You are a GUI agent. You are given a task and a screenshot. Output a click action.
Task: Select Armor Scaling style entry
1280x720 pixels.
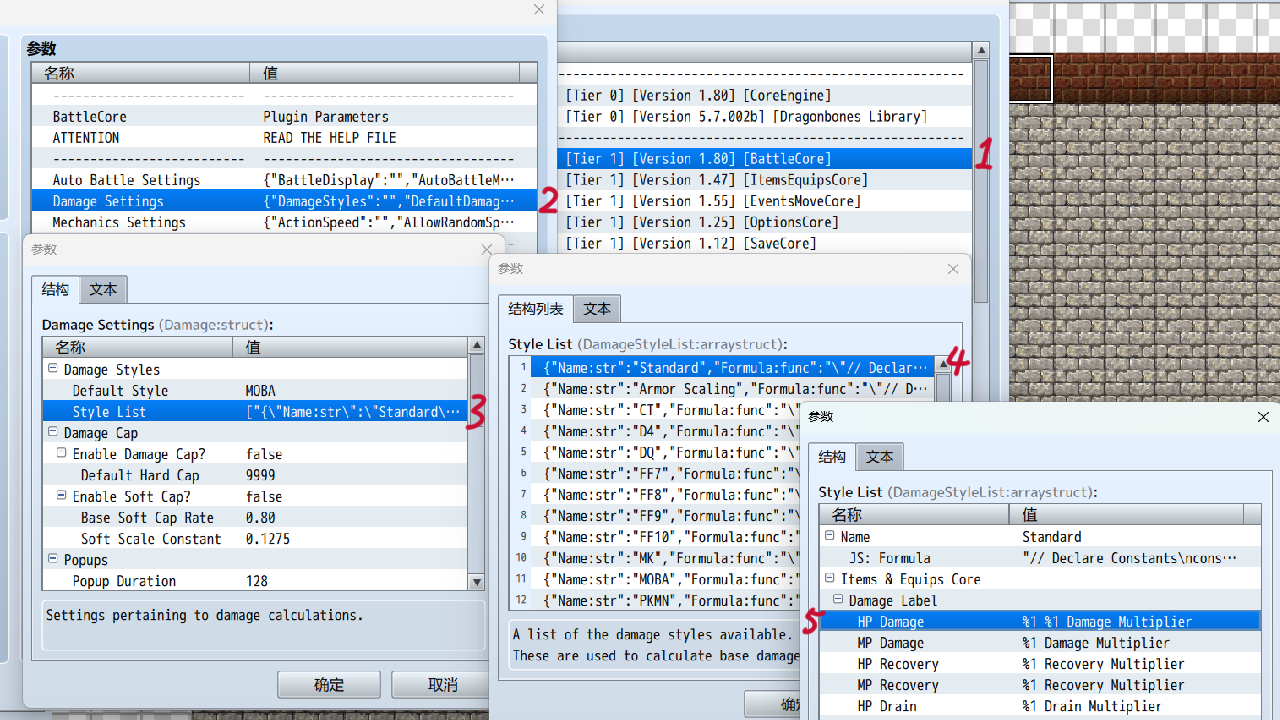[722, 388]
